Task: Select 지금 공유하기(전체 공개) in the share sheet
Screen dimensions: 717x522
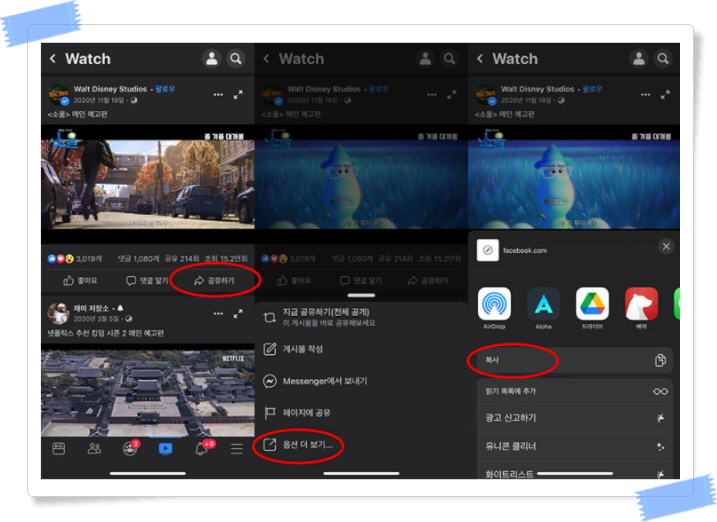Action: coord(361,317)
